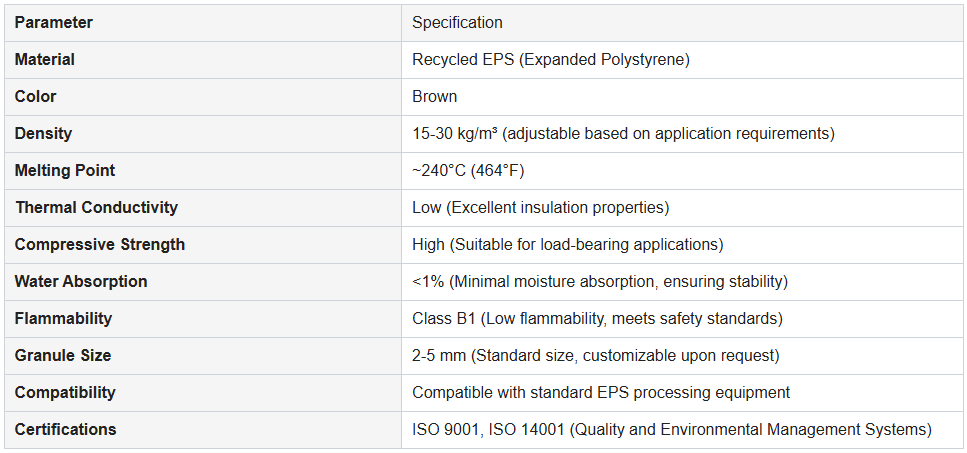967x453 pixels.
Task: Select the "Melting Point" row label
Action: tap(64, 170)
